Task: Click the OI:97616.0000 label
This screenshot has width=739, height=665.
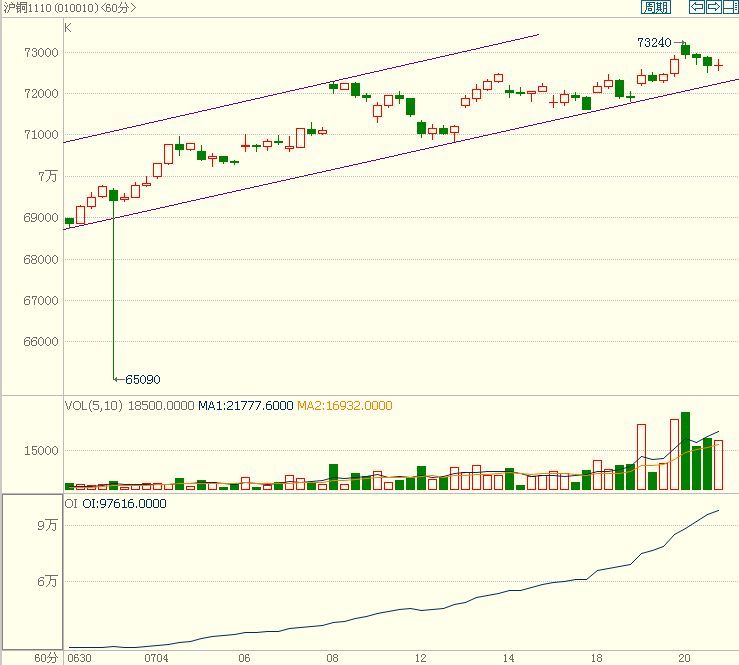Action: [124, 504]
